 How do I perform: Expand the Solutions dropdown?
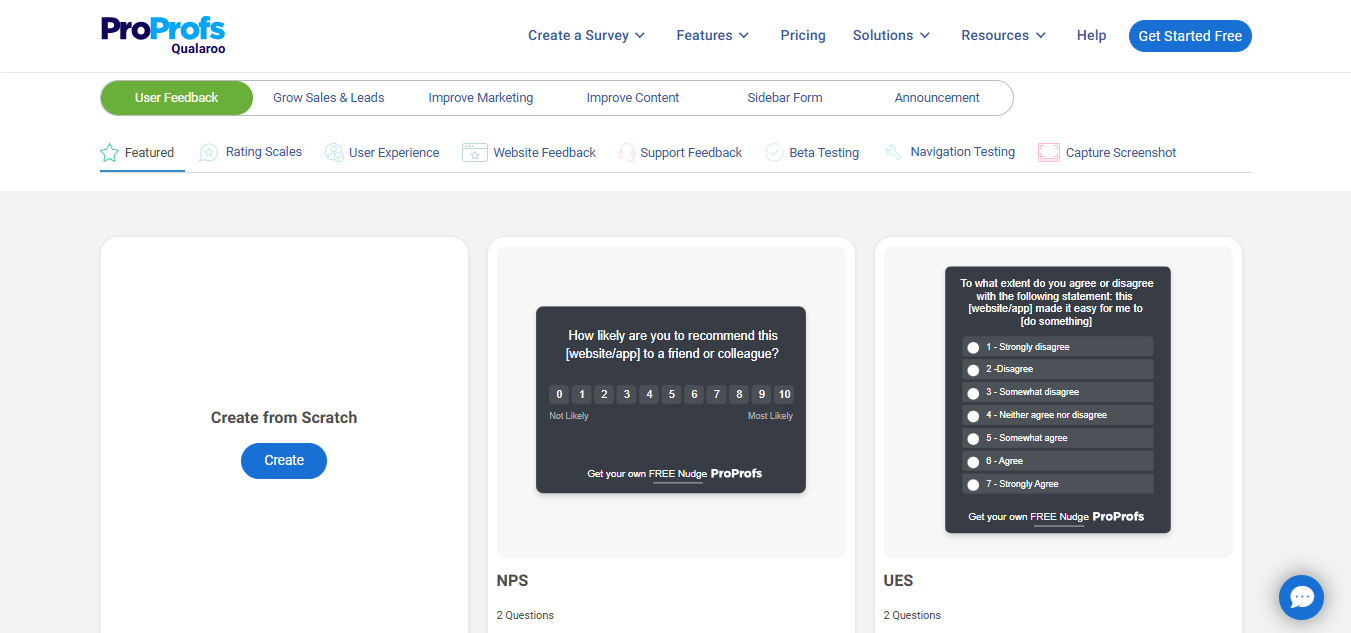[891, 35]
